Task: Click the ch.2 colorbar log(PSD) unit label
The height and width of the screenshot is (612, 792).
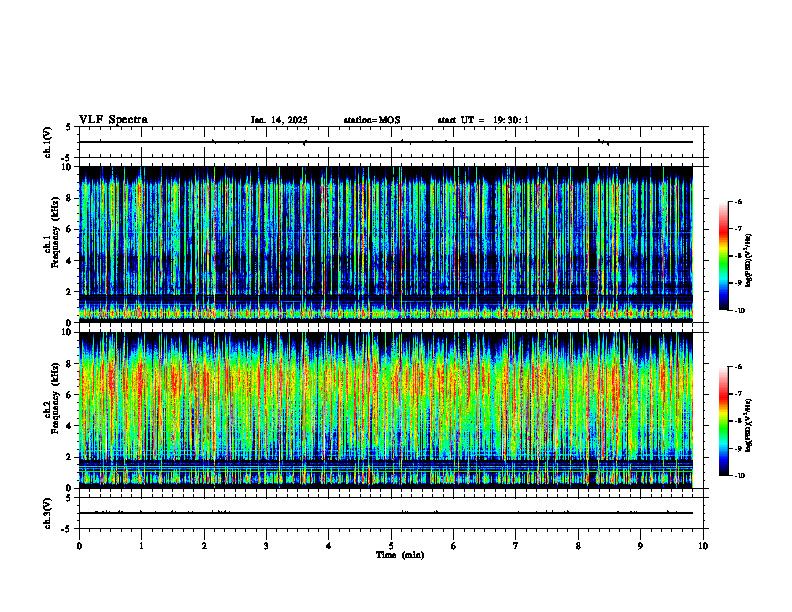Action: coord(749,425)
